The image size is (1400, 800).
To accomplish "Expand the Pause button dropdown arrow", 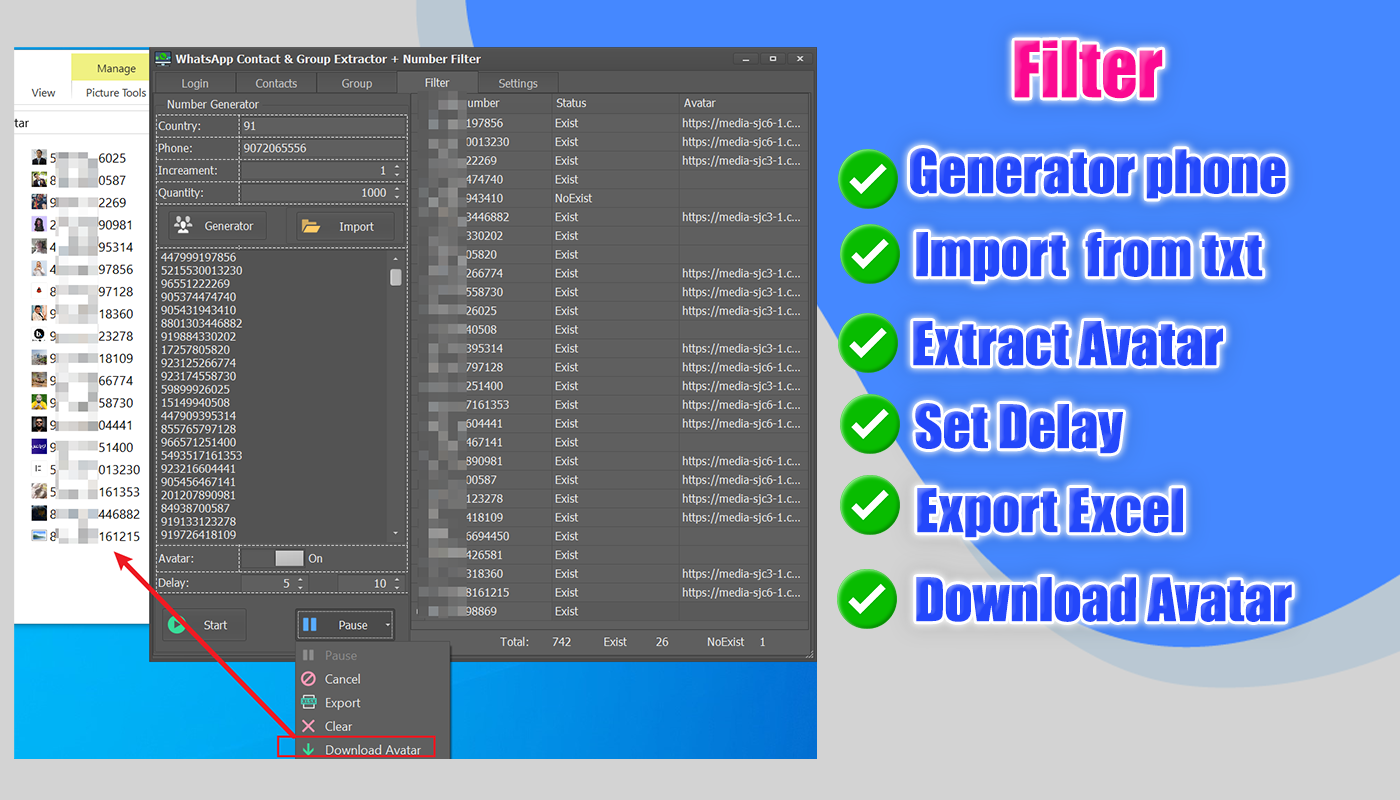I will (387, 625).
